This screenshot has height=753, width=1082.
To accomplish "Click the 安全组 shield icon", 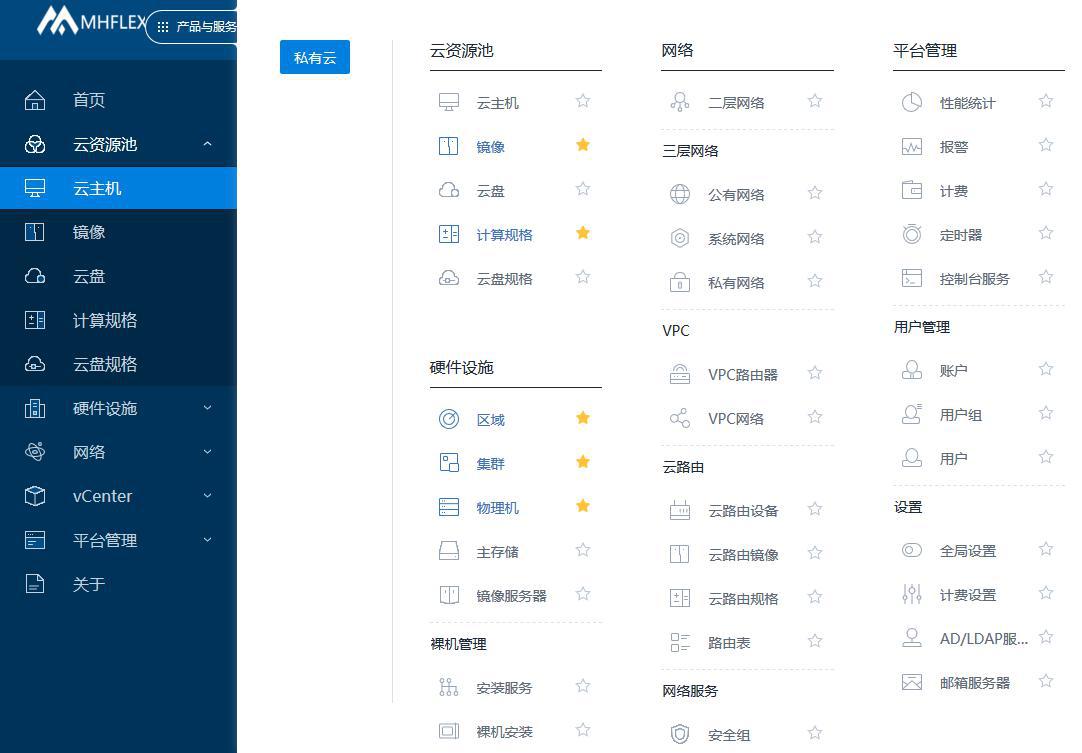I will click(x=680, y=734).
